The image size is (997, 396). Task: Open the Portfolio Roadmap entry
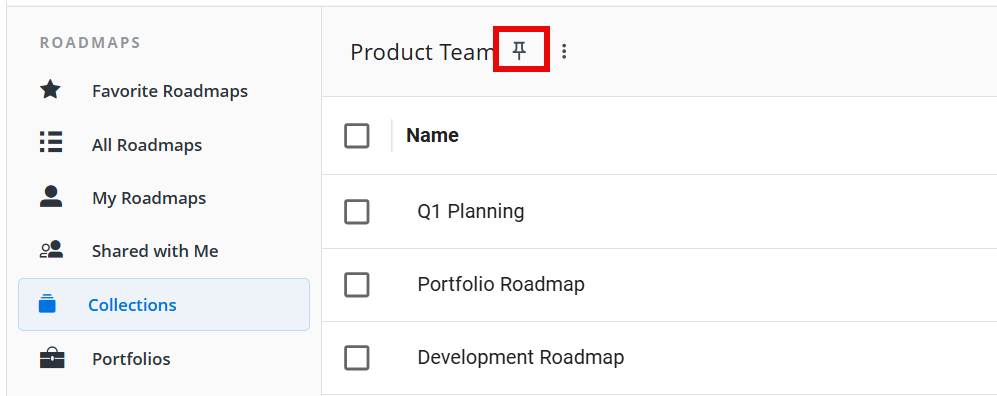501,284
